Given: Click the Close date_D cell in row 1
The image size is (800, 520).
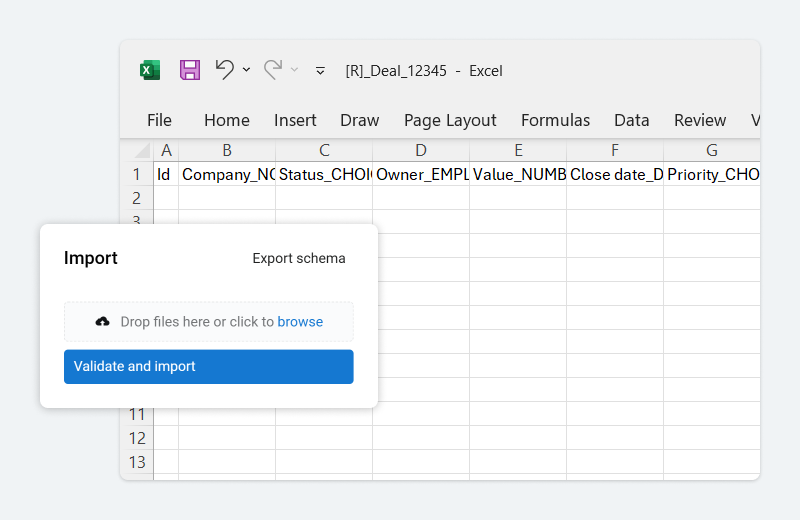Looking at the screenshot, I should 615,174.
